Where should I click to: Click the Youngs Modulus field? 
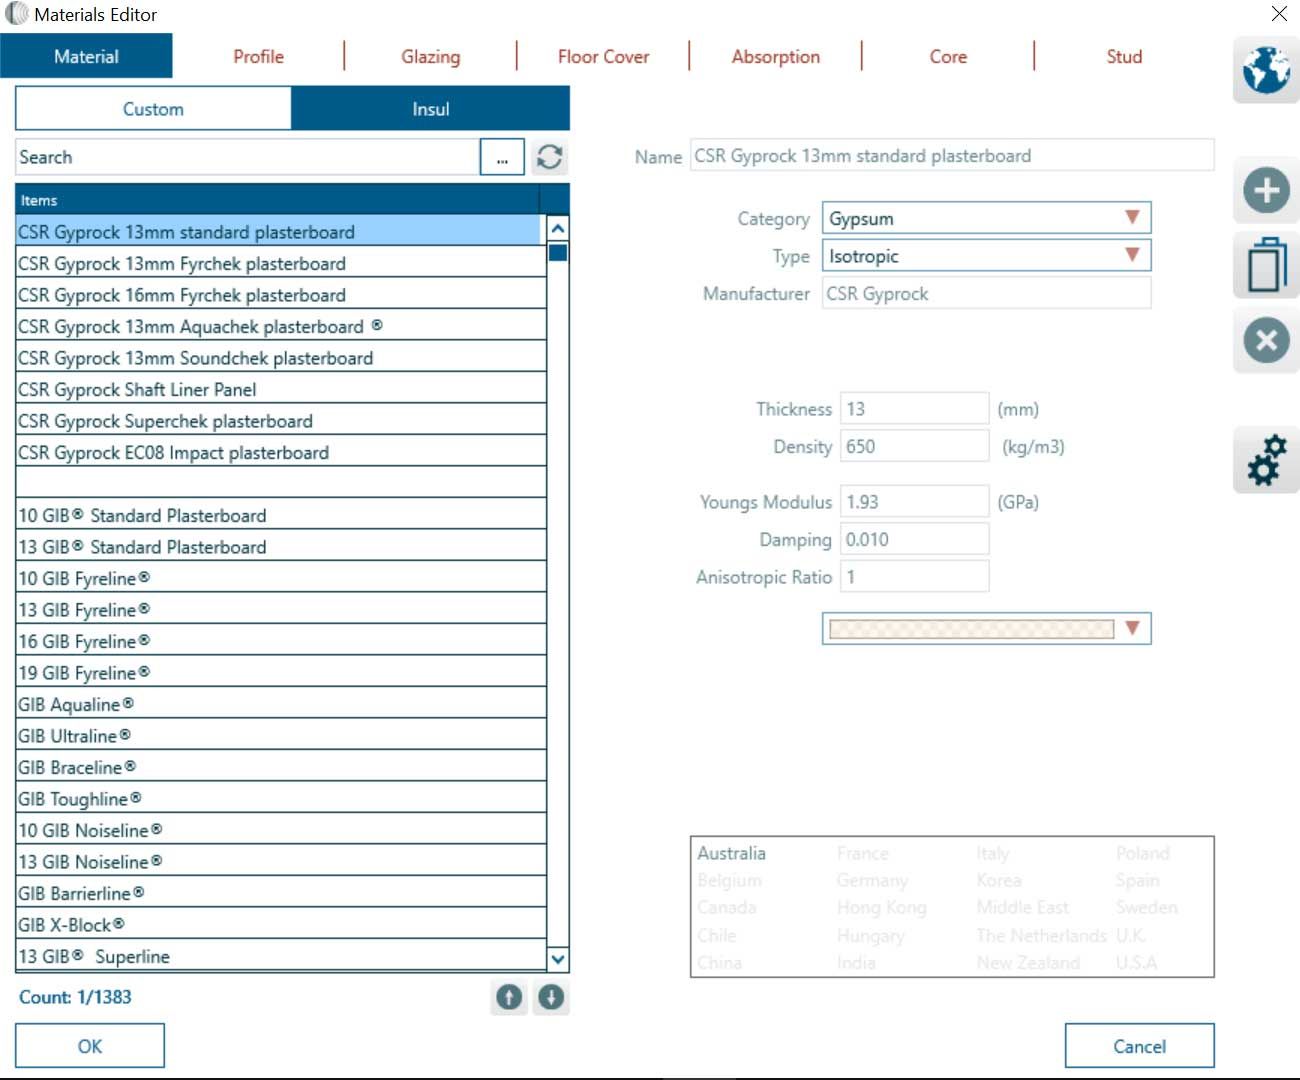point(914,502)
